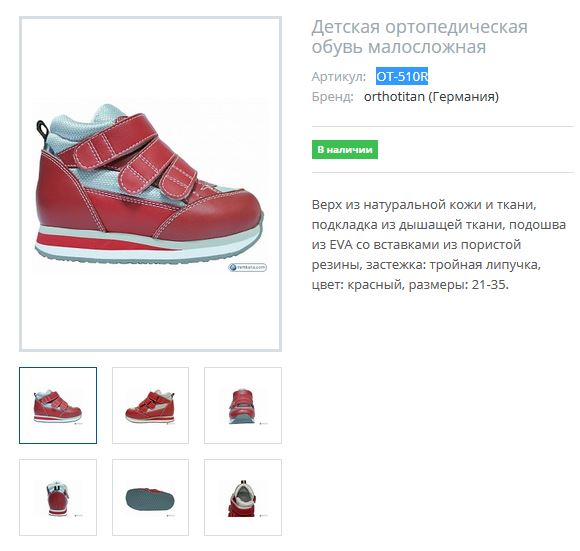Image resolution: width=580 pixels, height=551 pixels.
Task: Show the heel back-view thumbnail
Action: [x=58, y=497]
